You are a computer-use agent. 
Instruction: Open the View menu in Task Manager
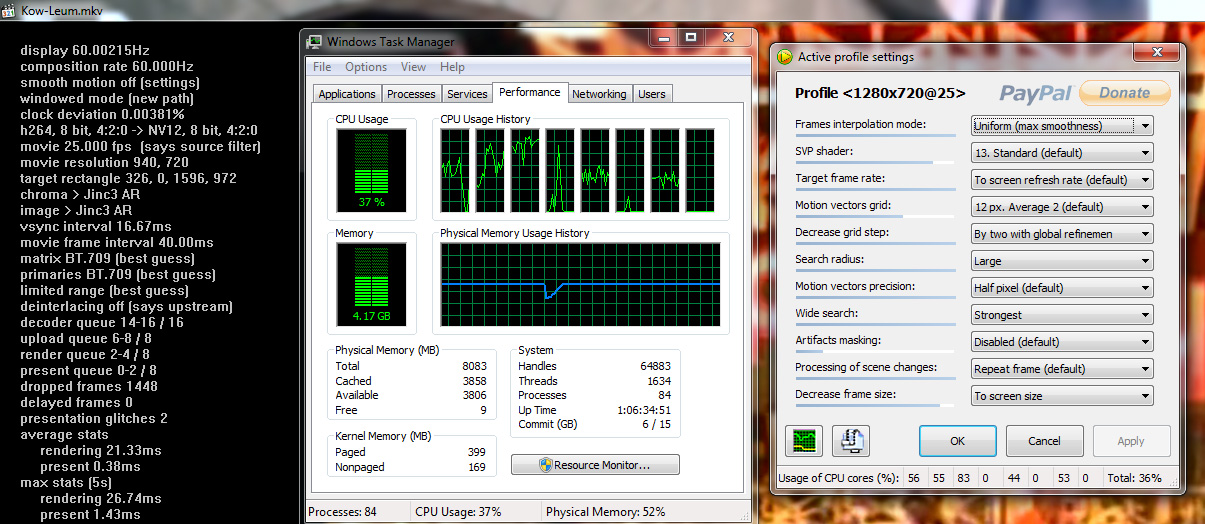coord(413,67)
